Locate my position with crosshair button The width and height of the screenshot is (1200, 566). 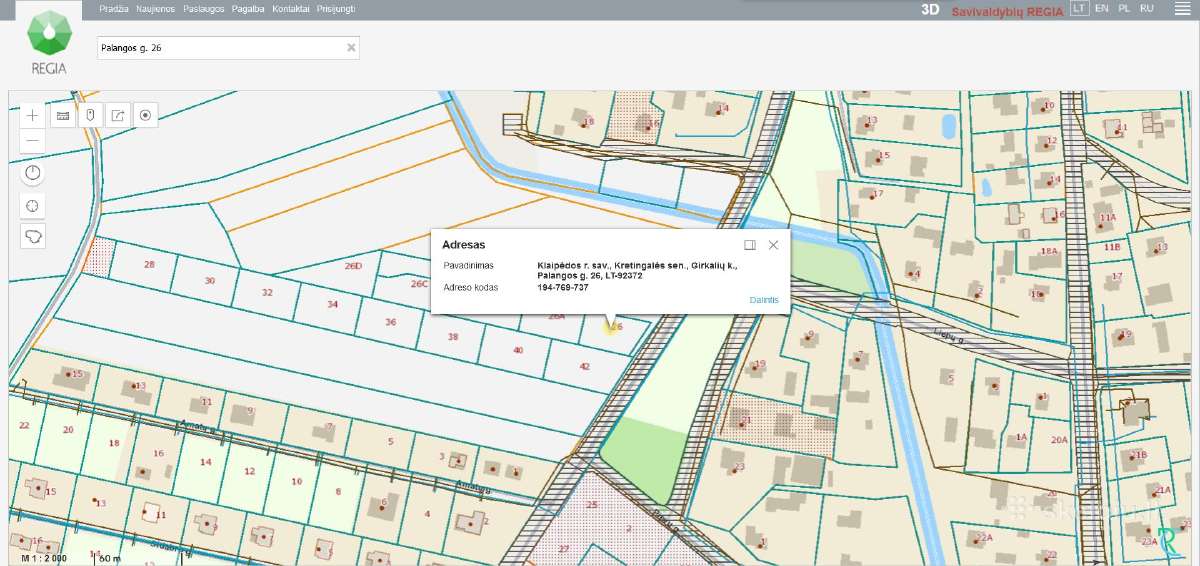click(x=33, y=206)
